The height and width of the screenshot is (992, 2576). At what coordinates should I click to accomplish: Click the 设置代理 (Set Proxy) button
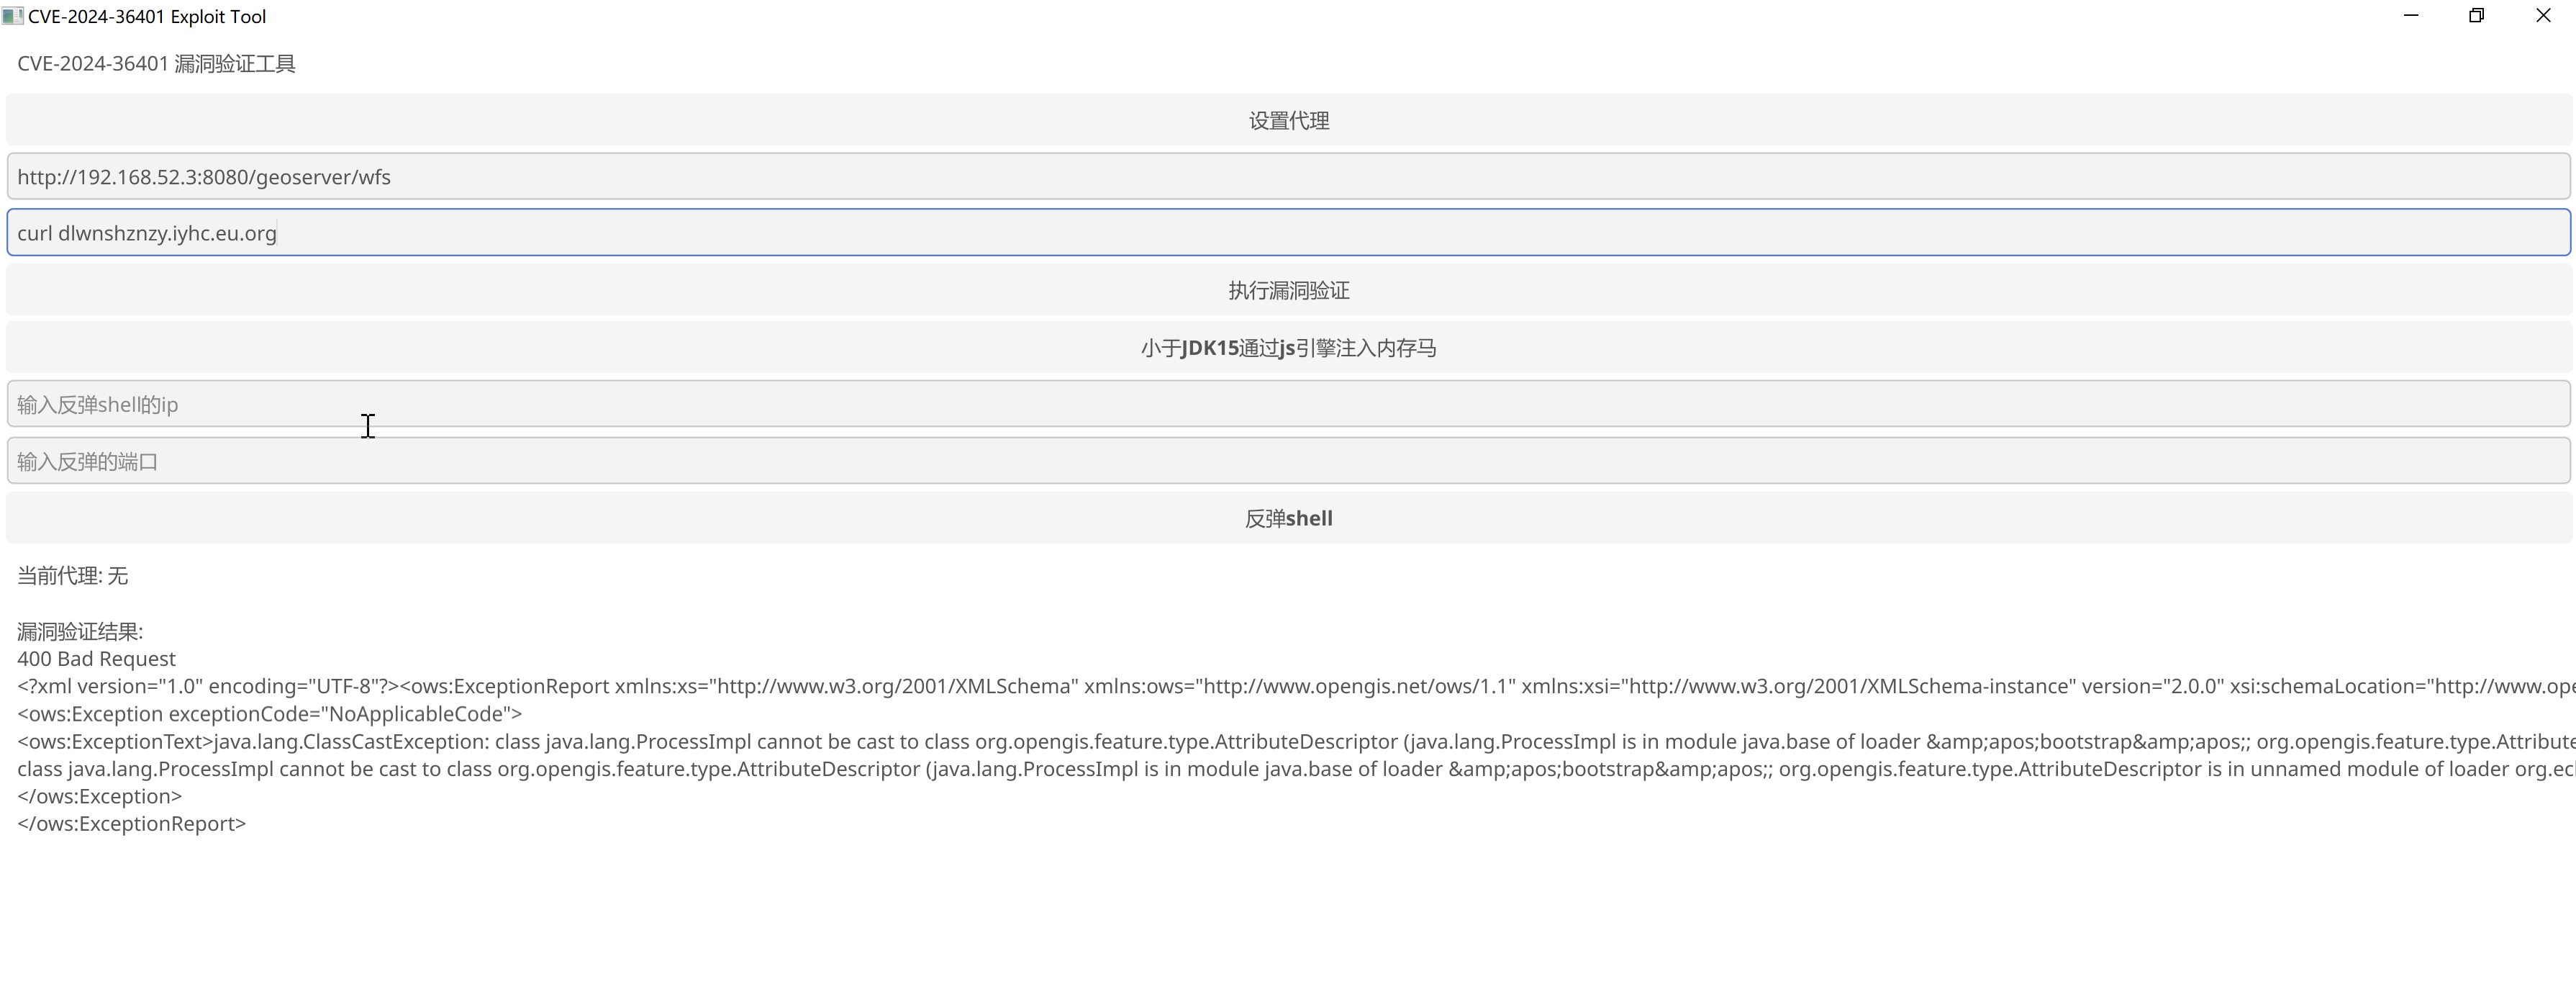point(1288,119)
